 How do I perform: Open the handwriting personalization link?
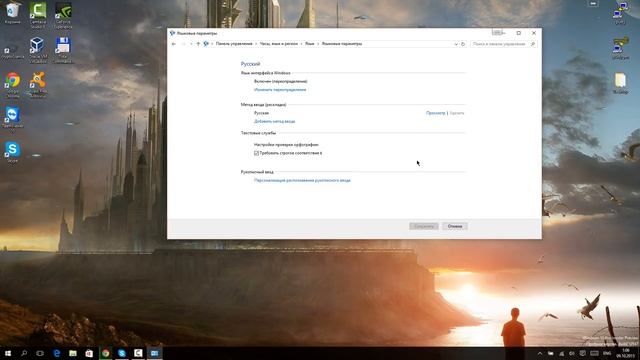coord(302,180)
